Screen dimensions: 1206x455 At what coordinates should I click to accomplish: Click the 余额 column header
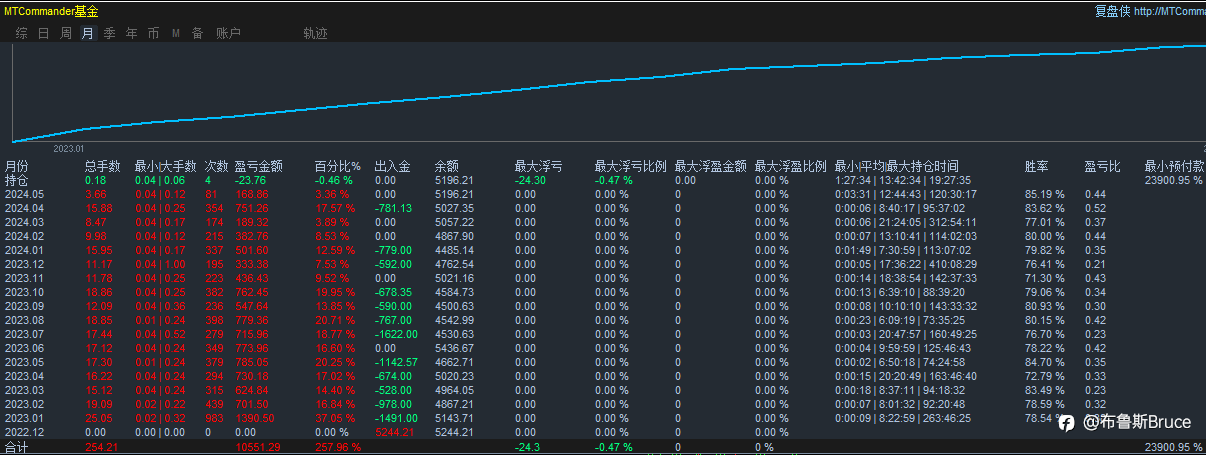(x=447, y=166)
